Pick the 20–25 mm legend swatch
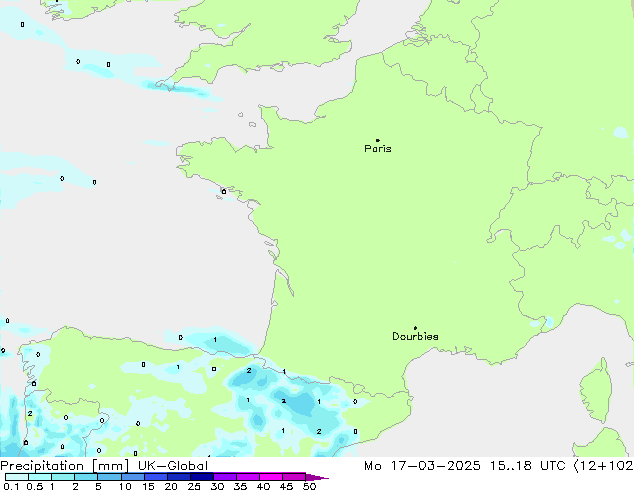This screenshot has height=490, width=634. click(179, 477)
